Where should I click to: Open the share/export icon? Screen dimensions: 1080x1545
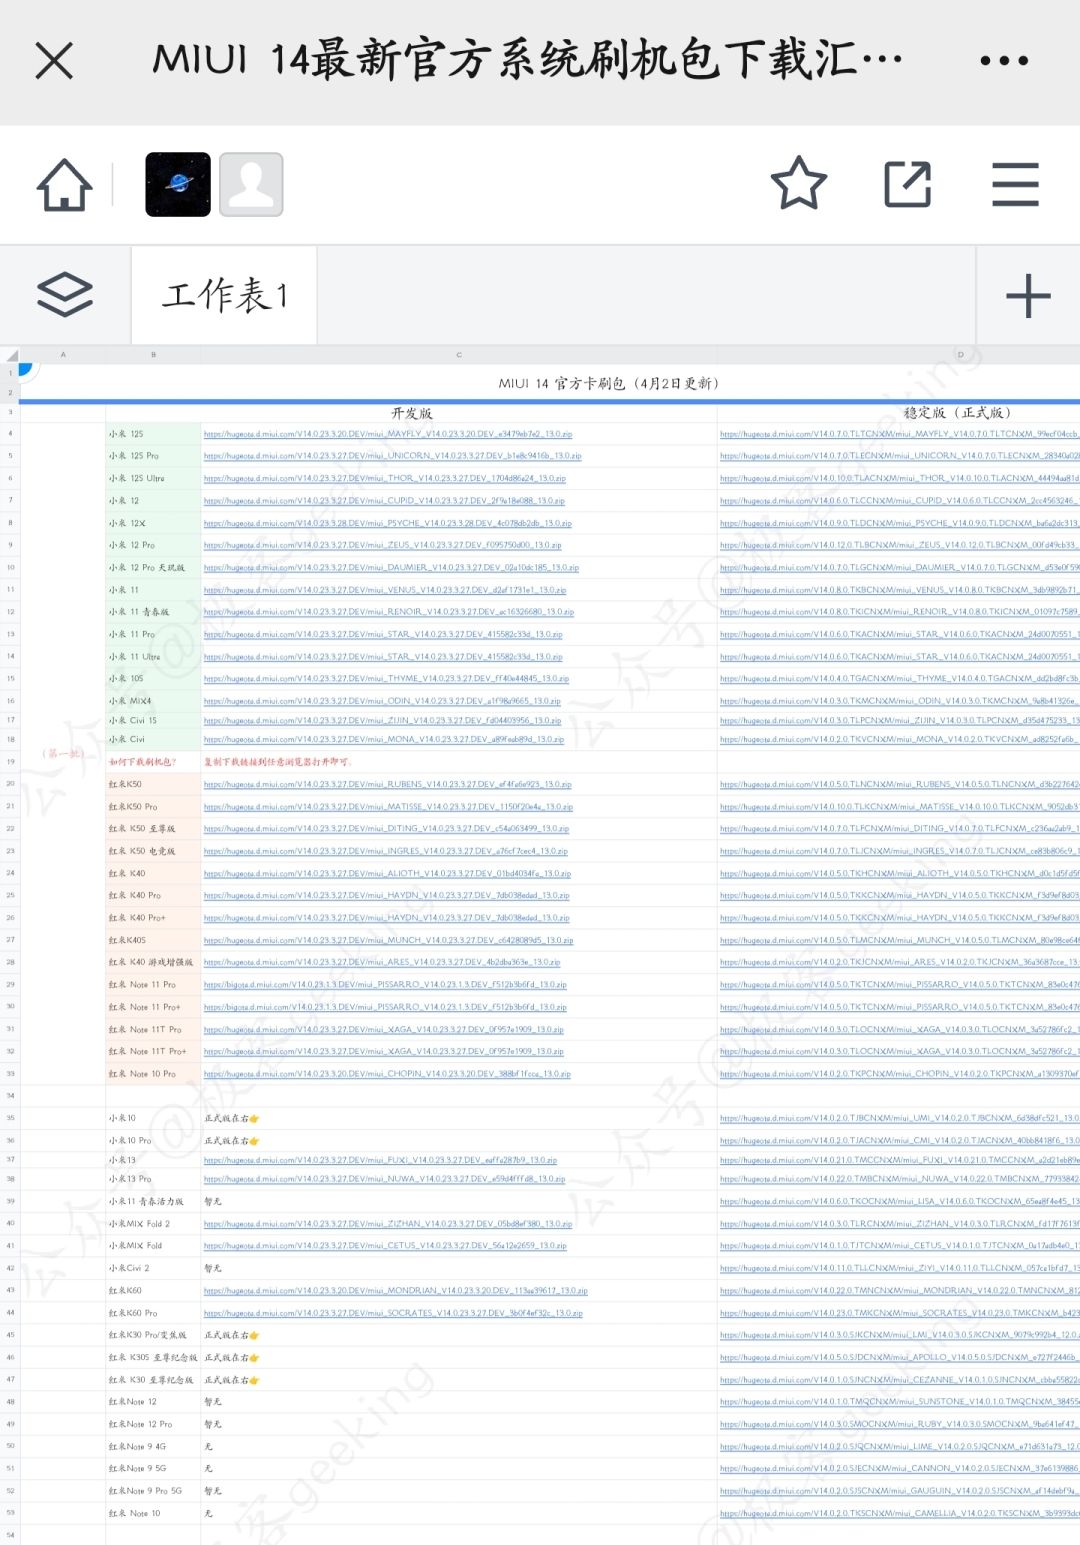pos(906,185)
